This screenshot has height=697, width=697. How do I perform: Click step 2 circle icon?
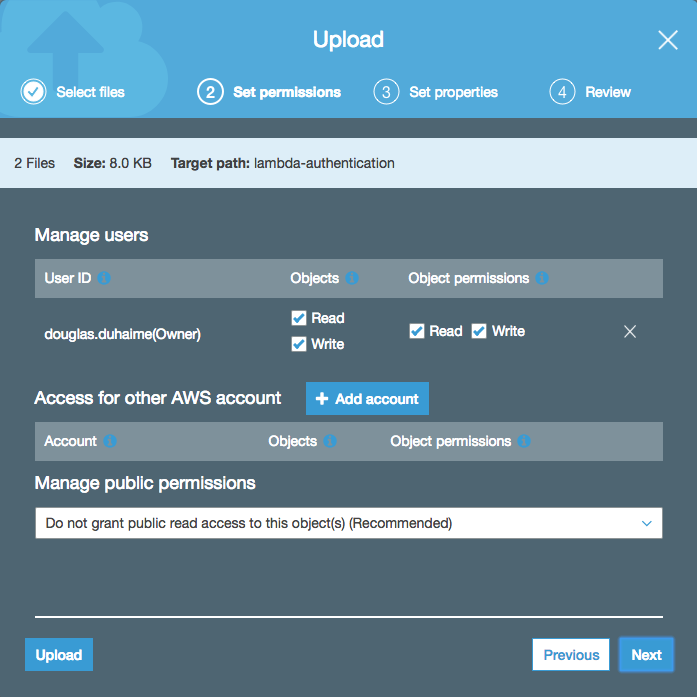pos(210,92)
